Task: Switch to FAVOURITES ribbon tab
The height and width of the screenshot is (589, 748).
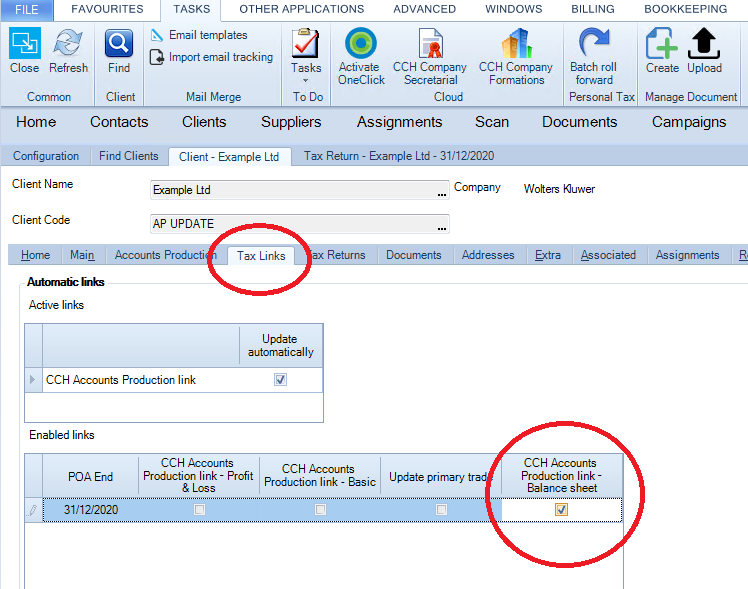Action: pyautogui.click(x=107, y=9)
